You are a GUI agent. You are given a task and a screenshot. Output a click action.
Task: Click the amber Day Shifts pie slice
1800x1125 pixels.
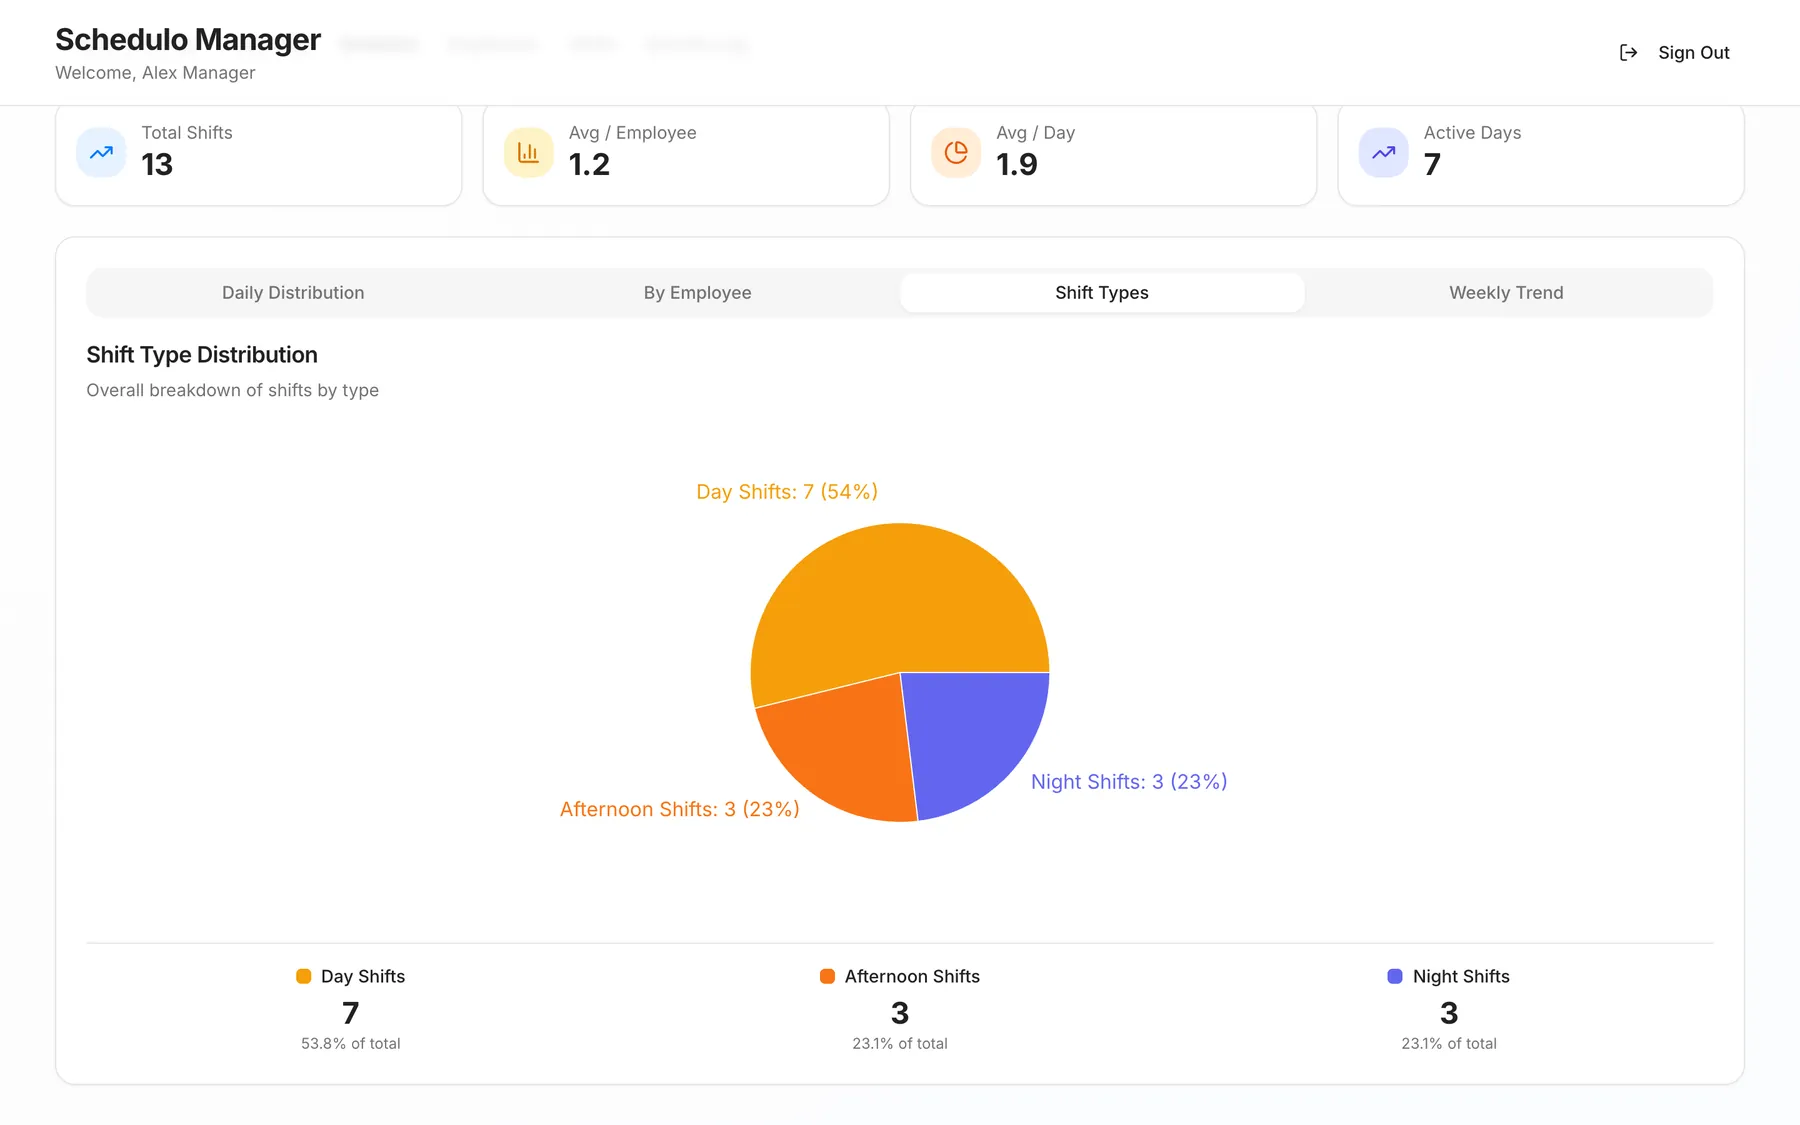tap(890, 600)
